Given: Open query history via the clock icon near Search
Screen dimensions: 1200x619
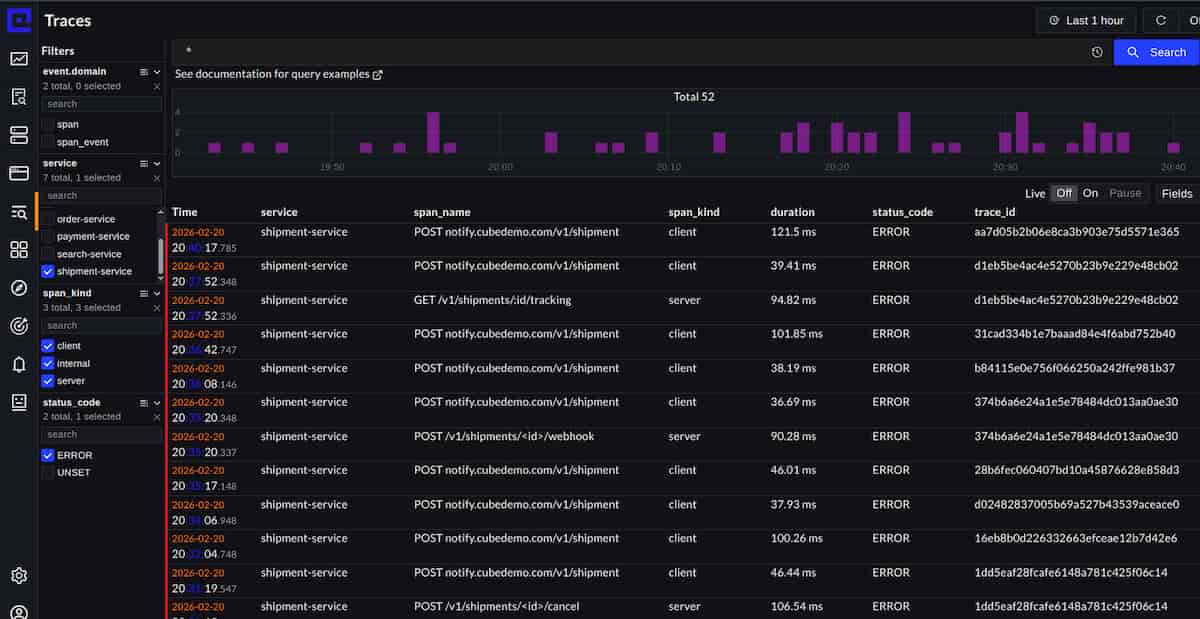Looking at the screenshot, I should point(1096,51).
